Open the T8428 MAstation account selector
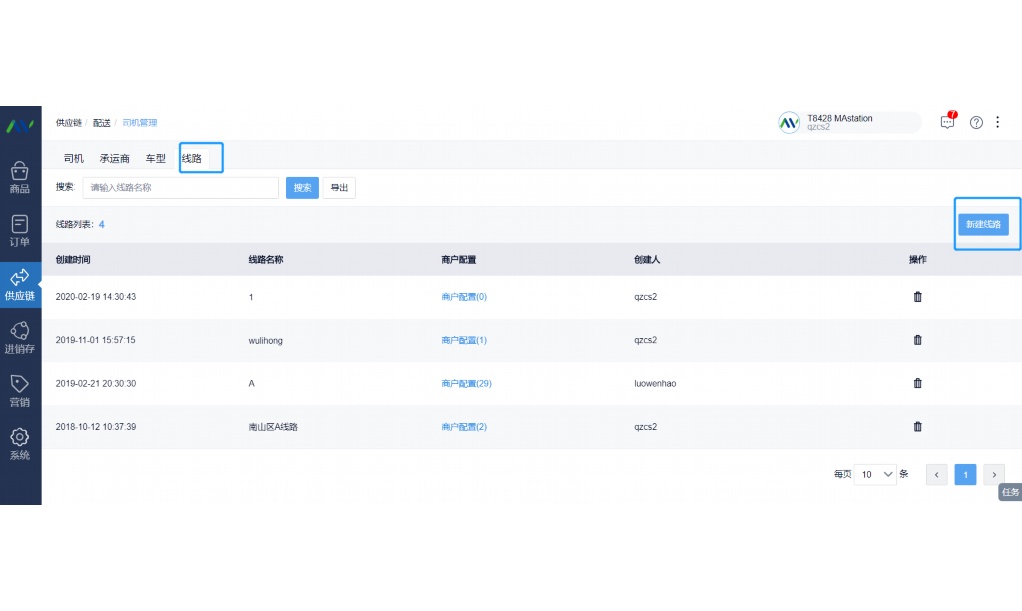Screen dimensions: 1022x611 point(849,122)
